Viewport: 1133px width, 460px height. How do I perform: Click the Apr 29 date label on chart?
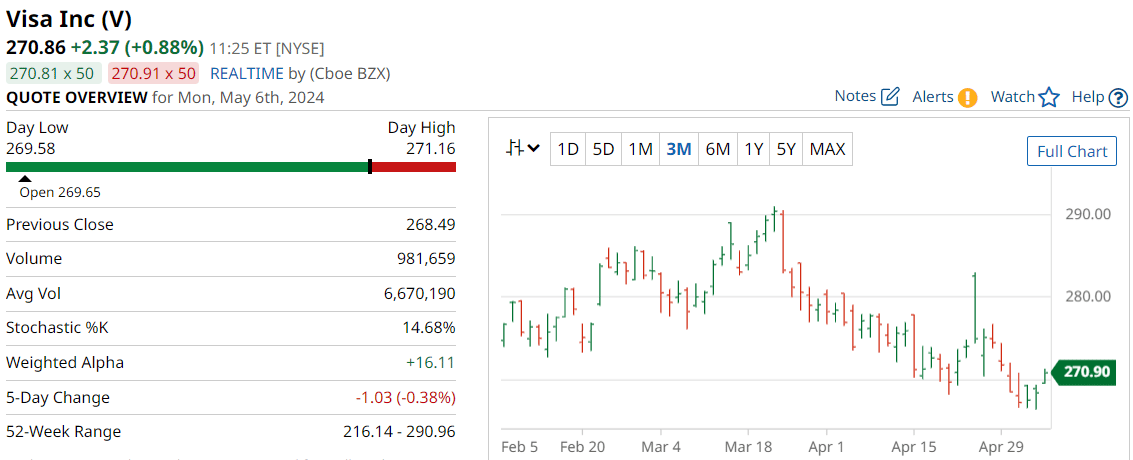point(1001,446)
